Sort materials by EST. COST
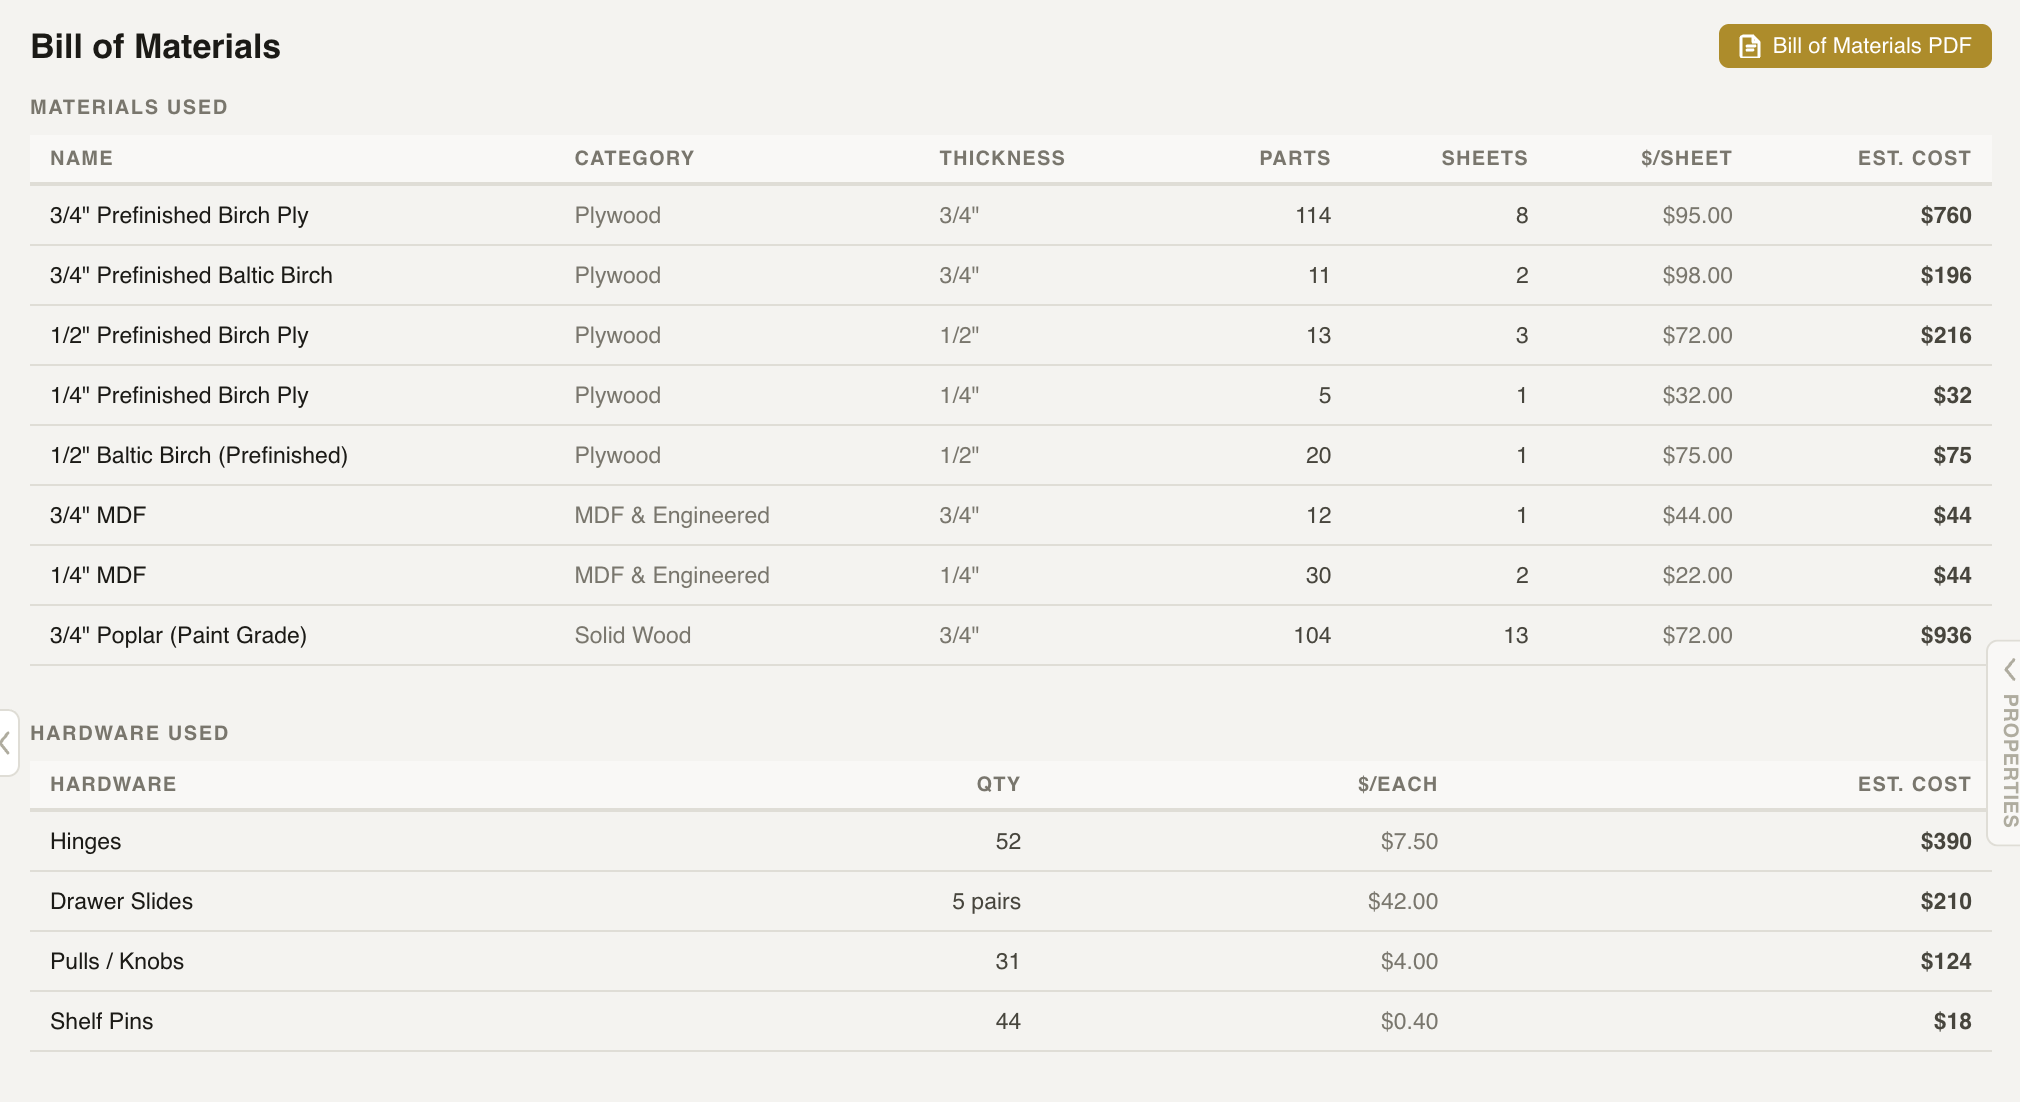Screen dimensions: 2020x1102 click(1913, 158)
